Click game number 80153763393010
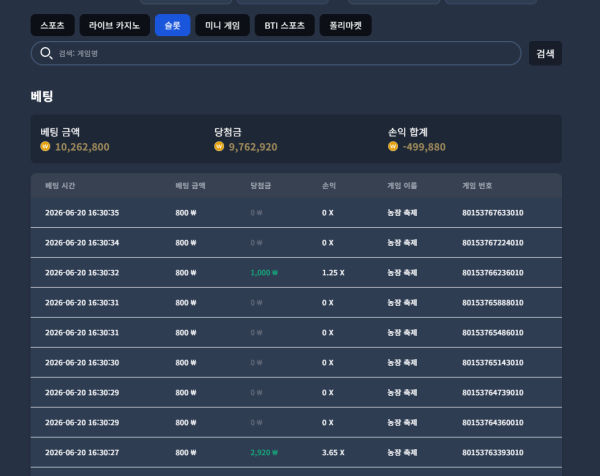 click(493, 452)
